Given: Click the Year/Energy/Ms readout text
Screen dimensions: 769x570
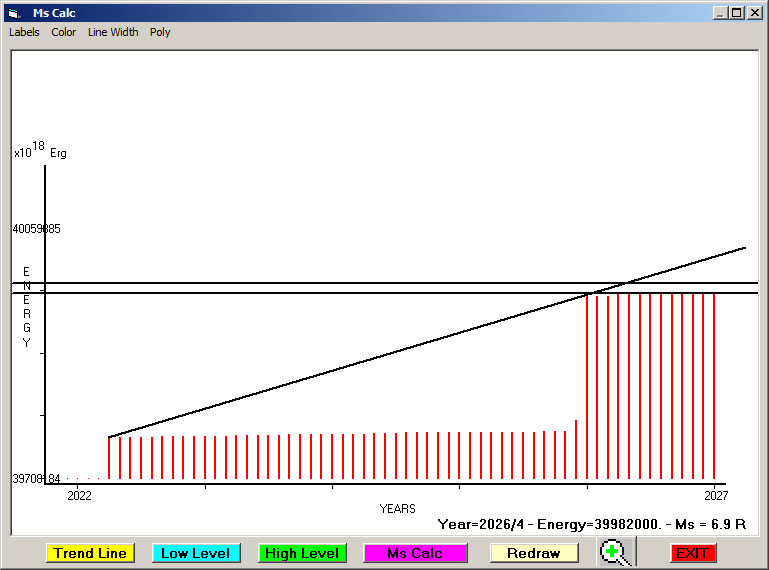Looking at the screenshot, I should coord(592,524).
